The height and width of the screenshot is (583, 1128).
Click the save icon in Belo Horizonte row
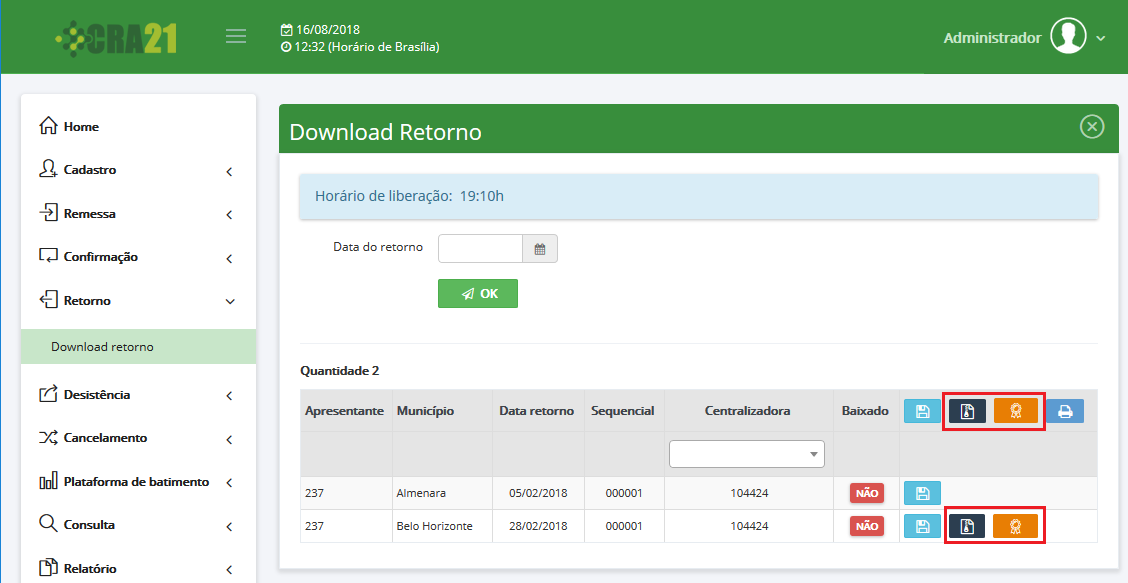(x=922, y=526)
